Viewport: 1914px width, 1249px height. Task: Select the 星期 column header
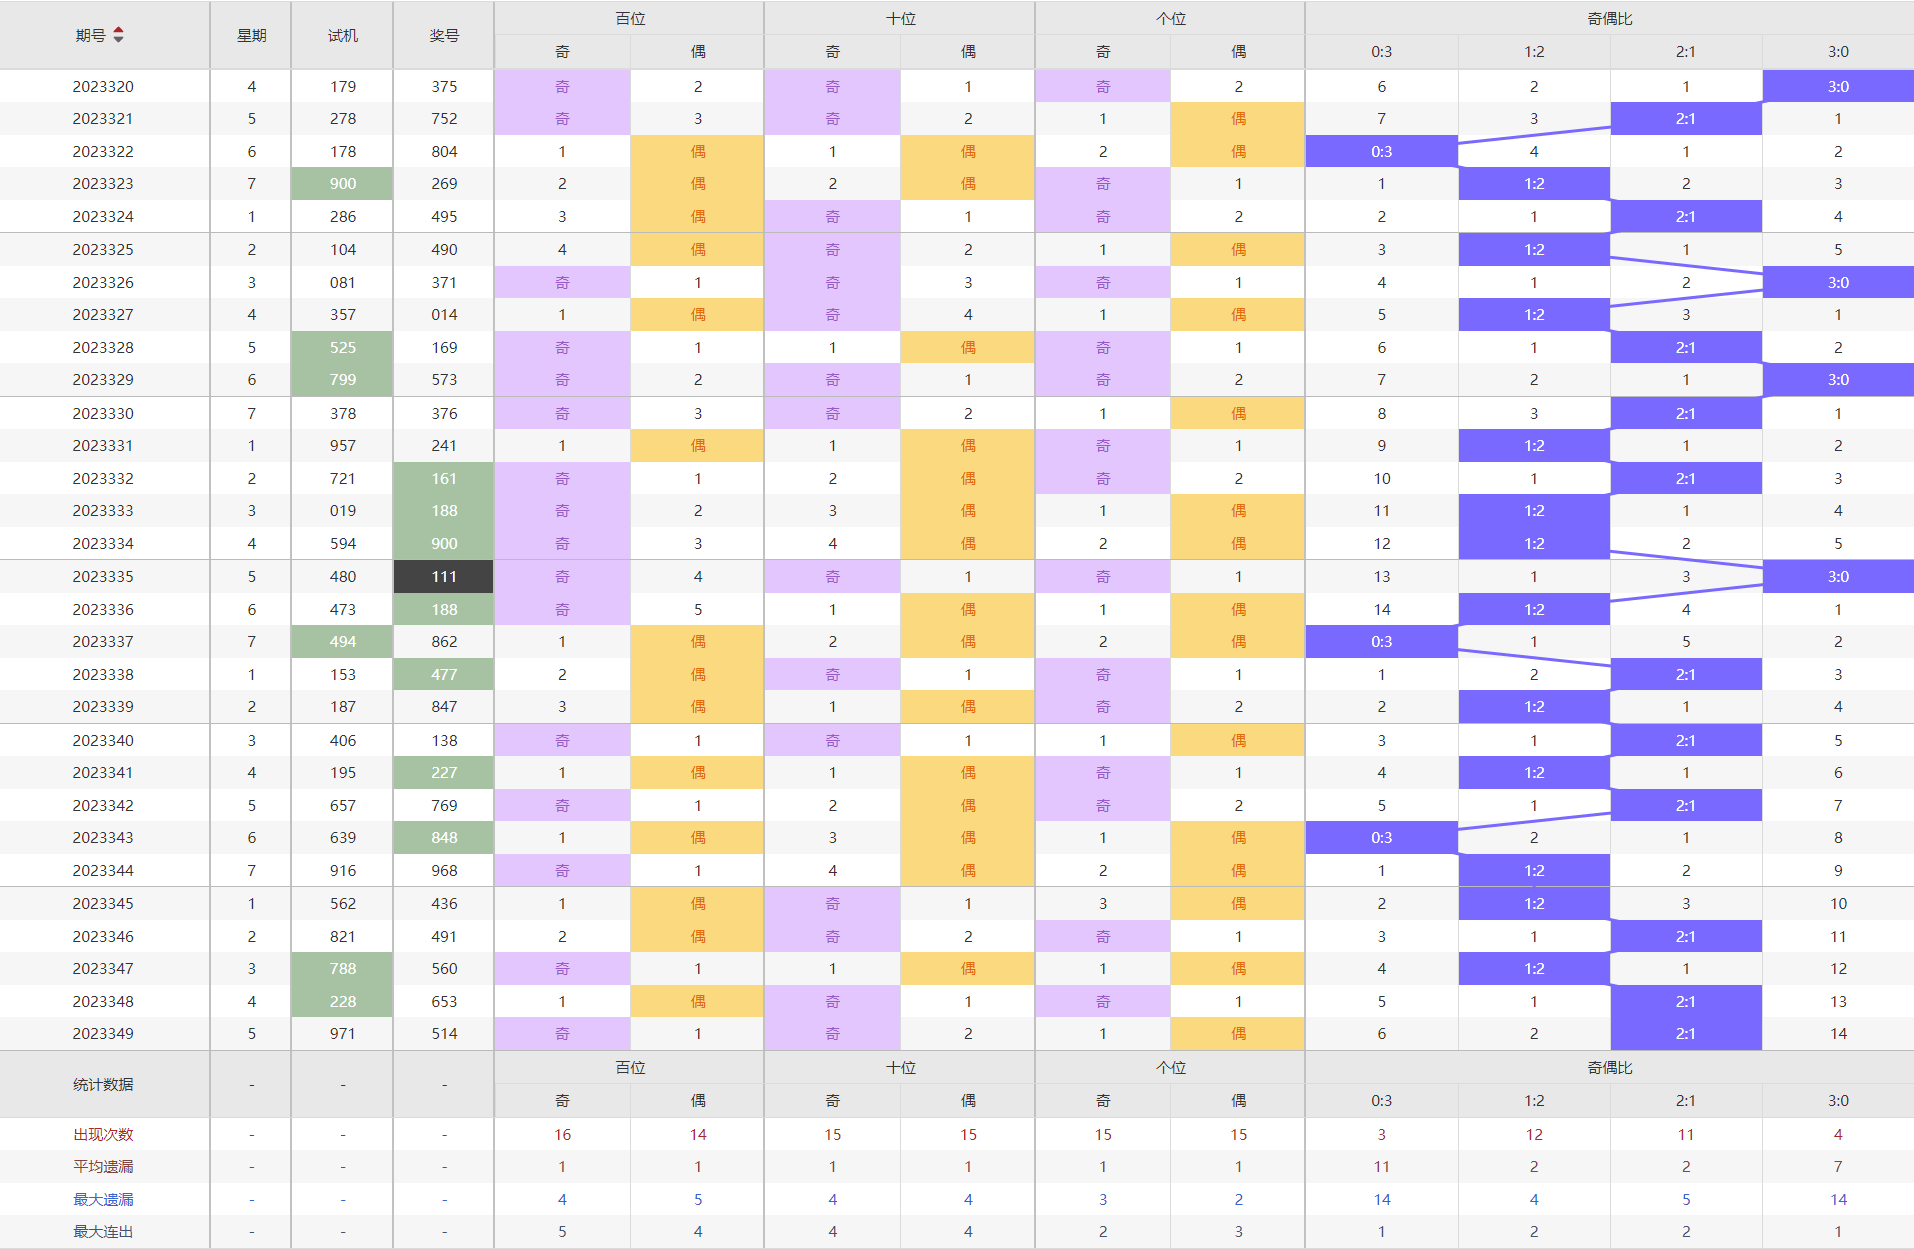pos(251,35)
